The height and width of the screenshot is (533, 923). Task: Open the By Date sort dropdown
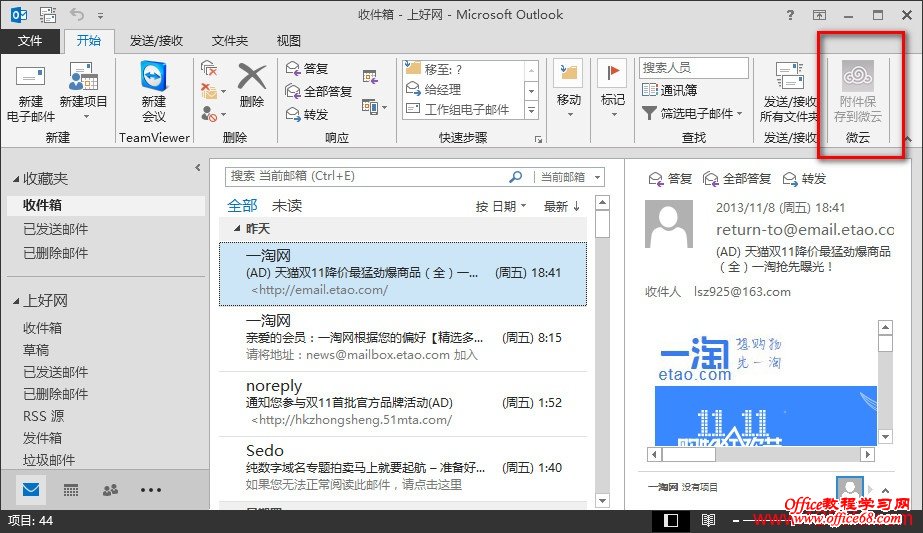501,207
